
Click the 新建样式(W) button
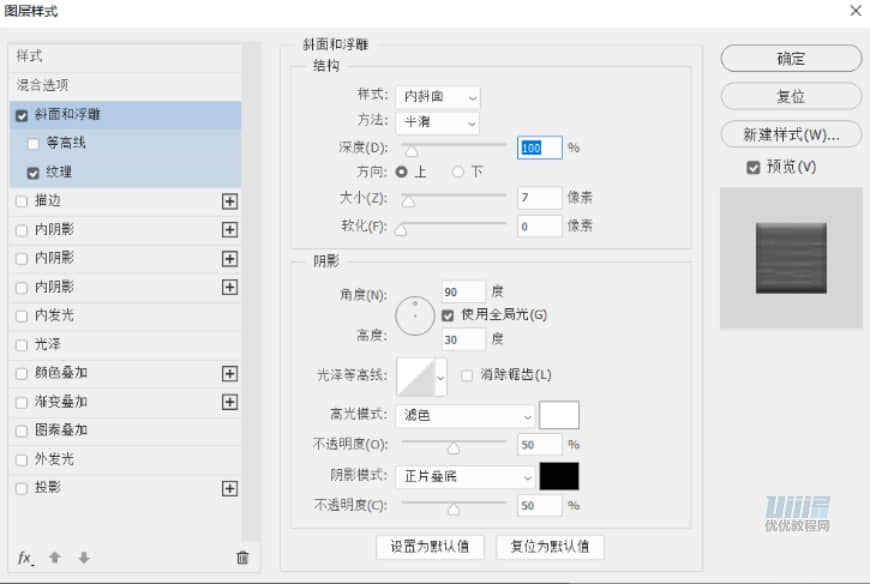(x=790, y=134)
